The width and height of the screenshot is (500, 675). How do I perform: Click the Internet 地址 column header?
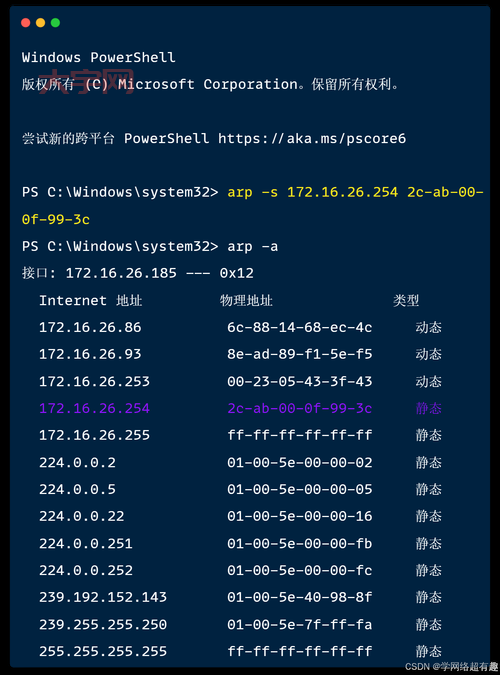pos(90,300)
